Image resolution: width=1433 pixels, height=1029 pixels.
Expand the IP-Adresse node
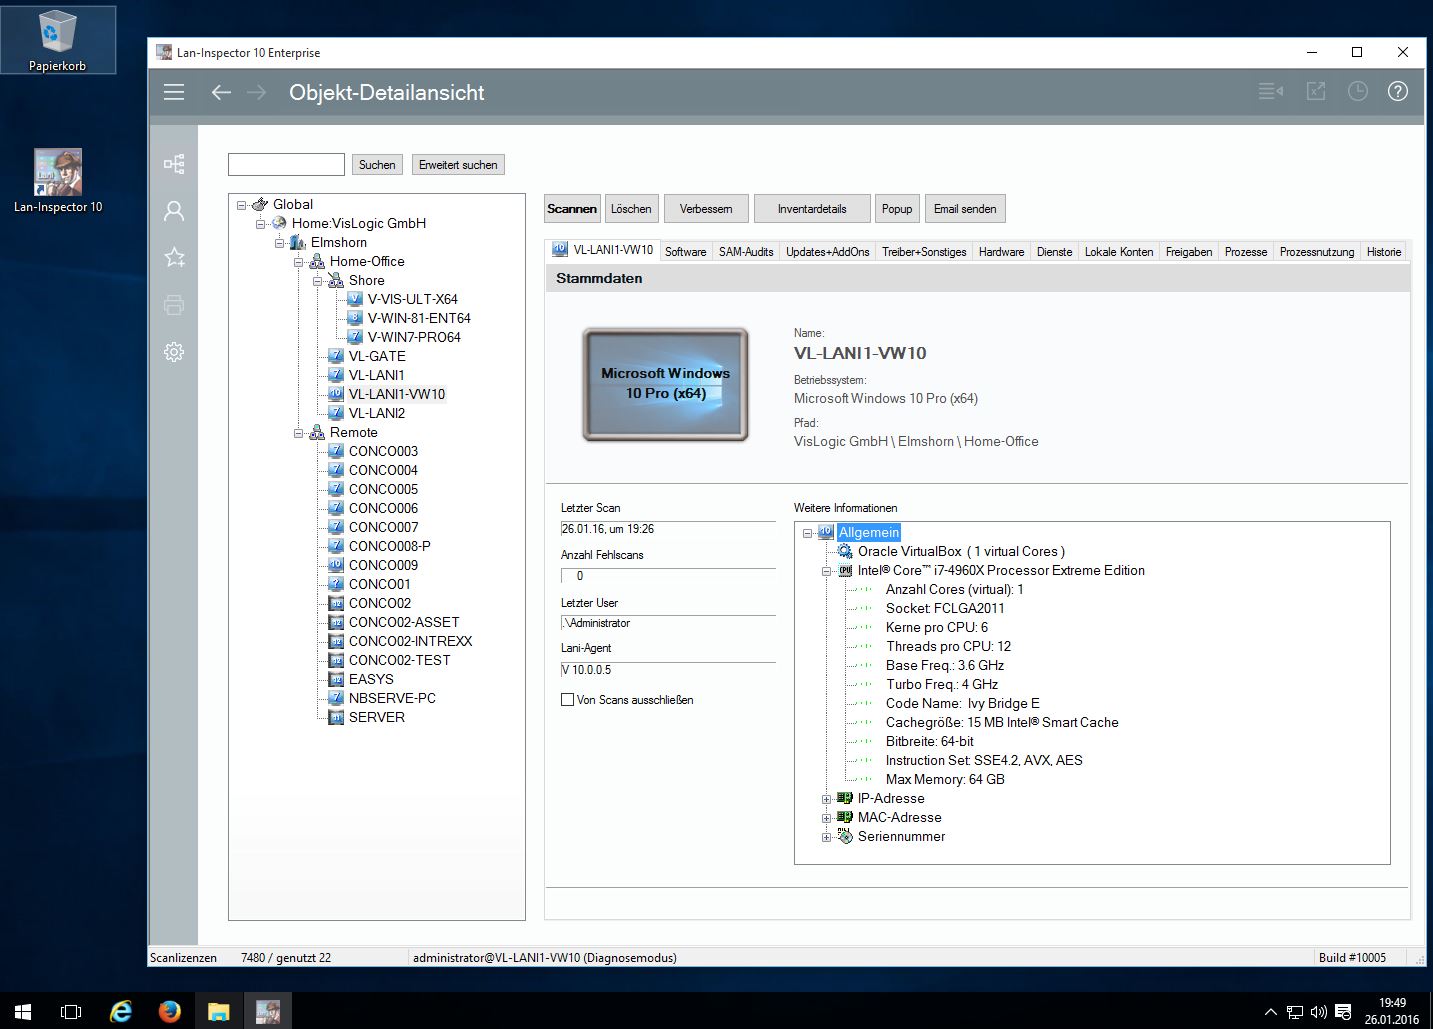[827, 799]
